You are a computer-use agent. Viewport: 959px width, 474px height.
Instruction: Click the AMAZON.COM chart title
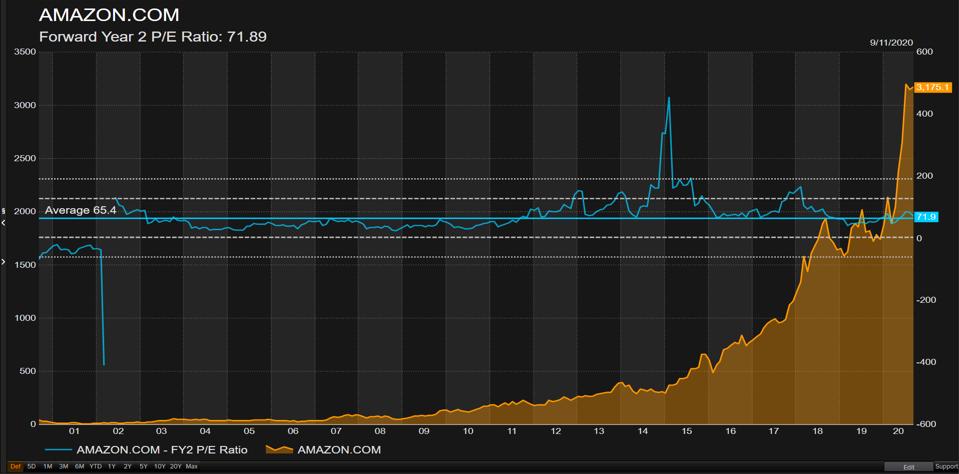coord(109,15)
